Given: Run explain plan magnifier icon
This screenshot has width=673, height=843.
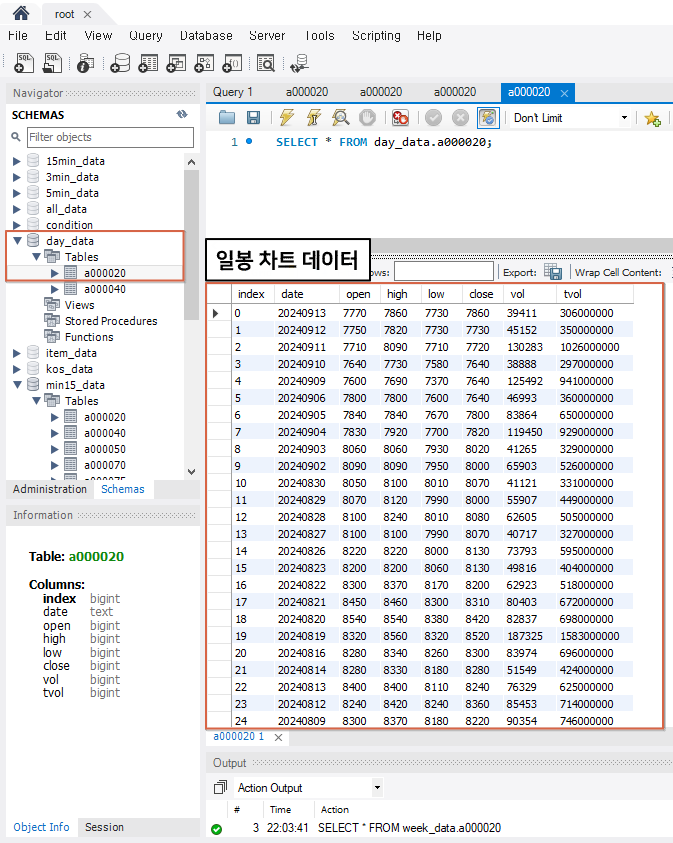Looking at the screenshot, I should coord(340,117).
